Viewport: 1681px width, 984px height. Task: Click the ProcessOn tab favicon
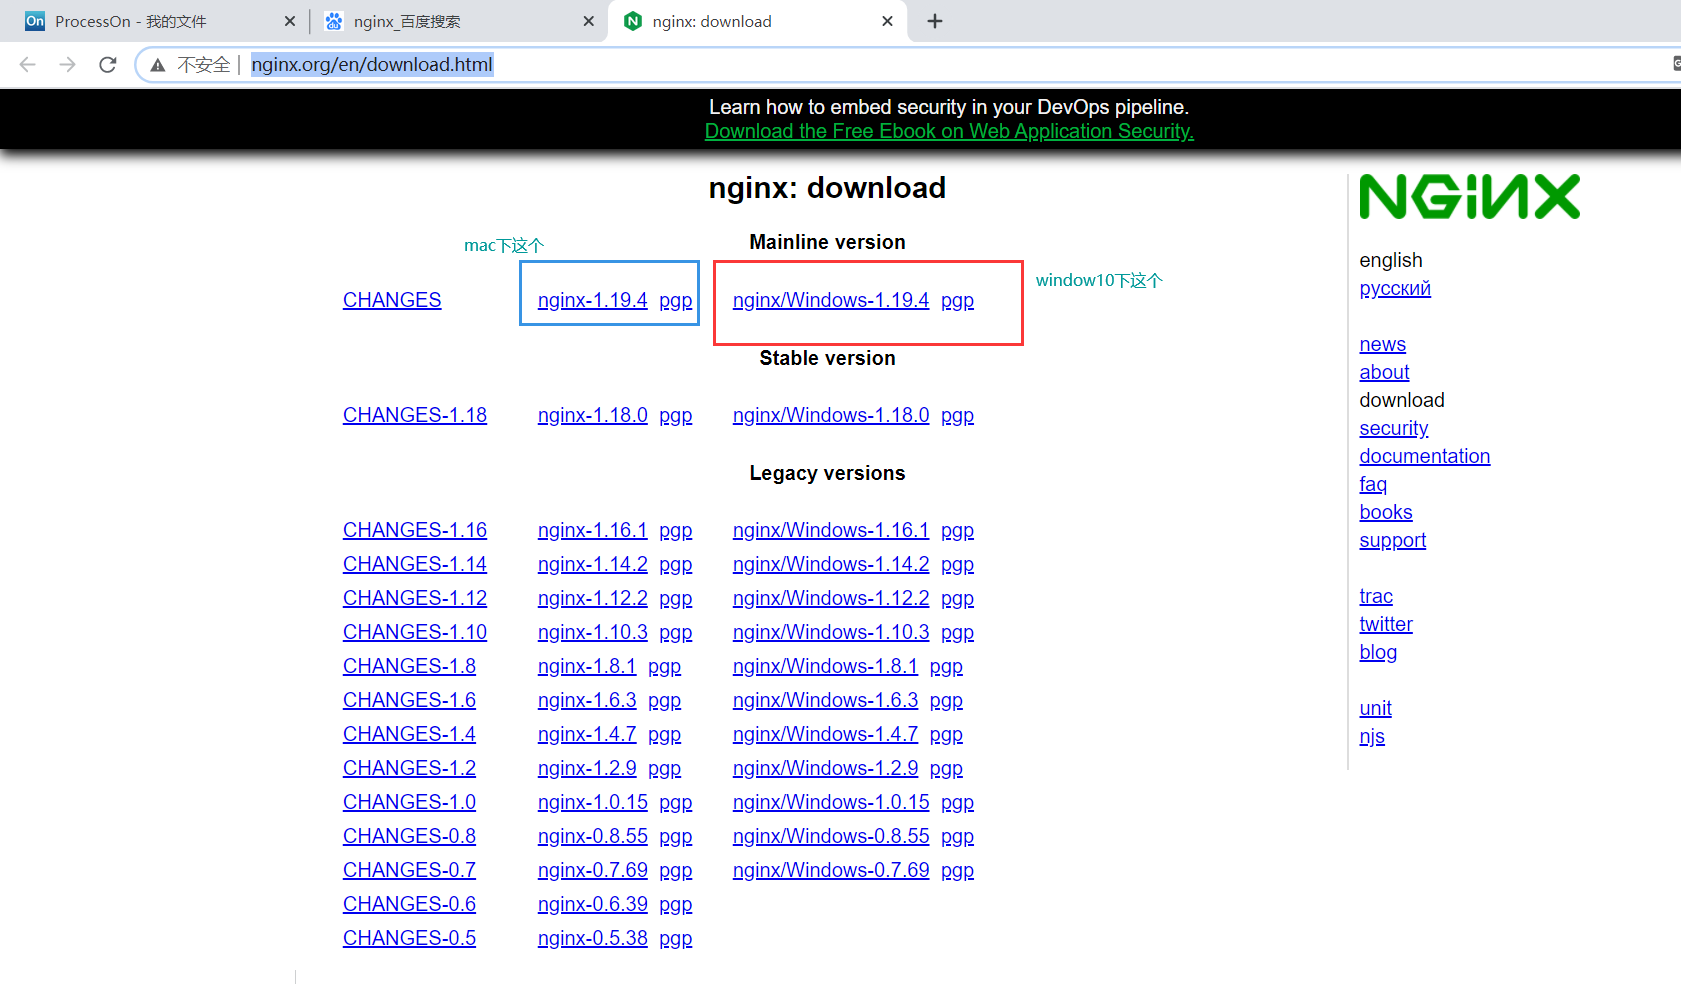[x=35, y=21]
